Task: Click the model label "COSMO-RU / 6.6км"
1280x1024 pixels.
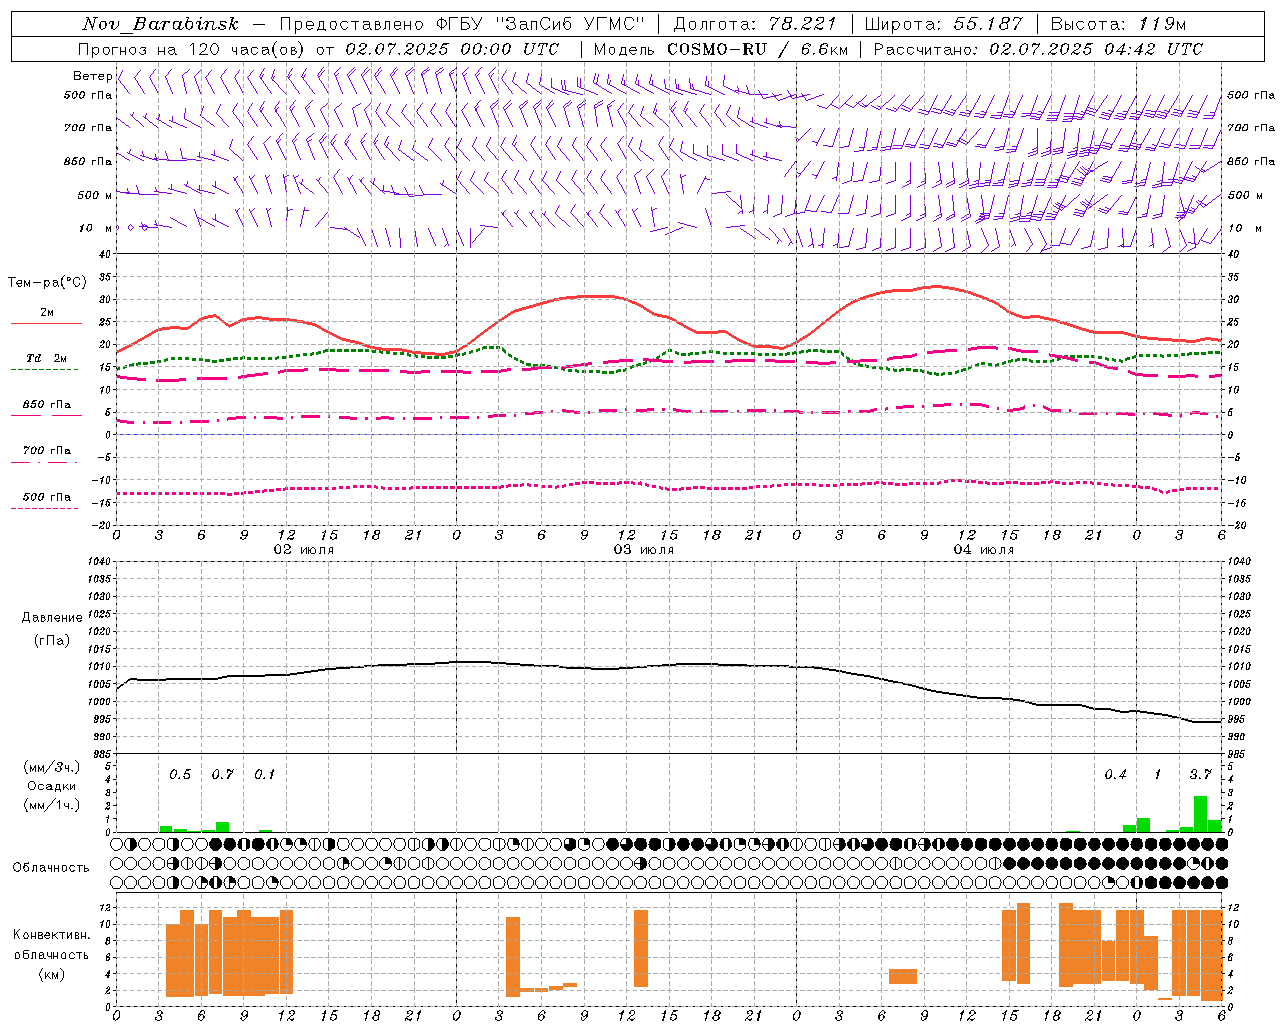Action: pos(757,49)
